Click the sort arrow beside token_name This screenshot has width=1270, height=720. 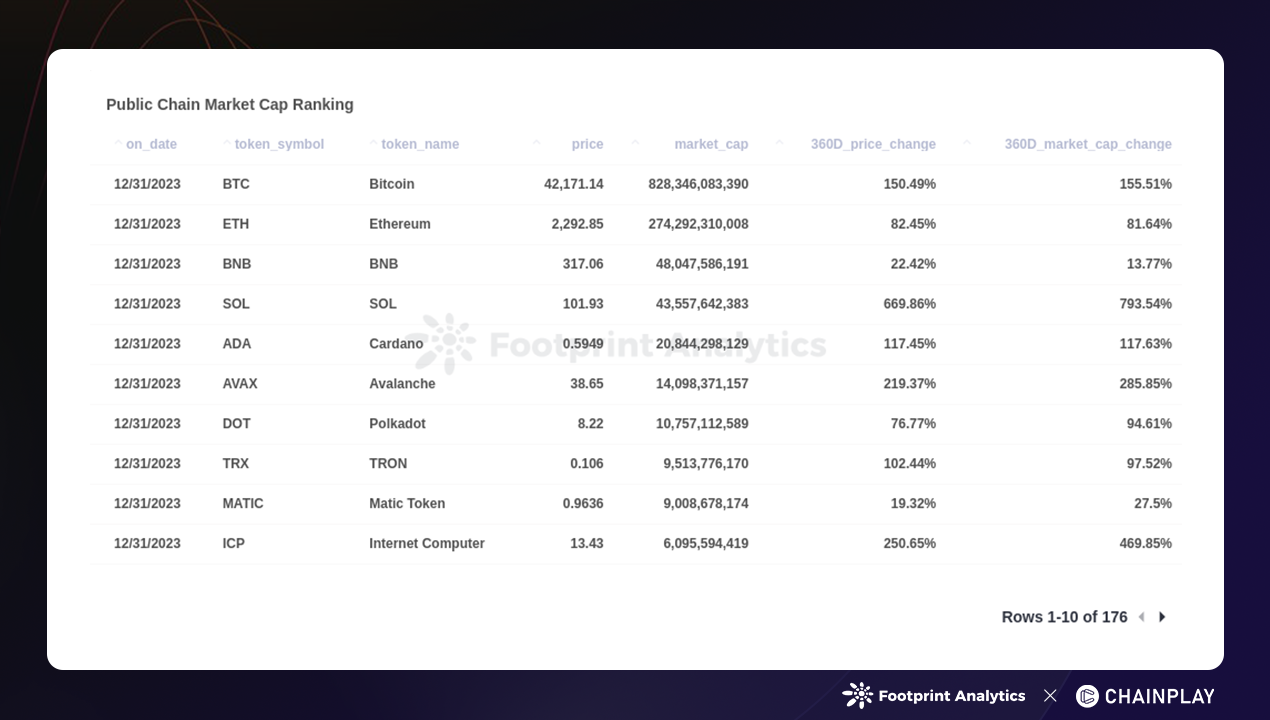point(374,144)
